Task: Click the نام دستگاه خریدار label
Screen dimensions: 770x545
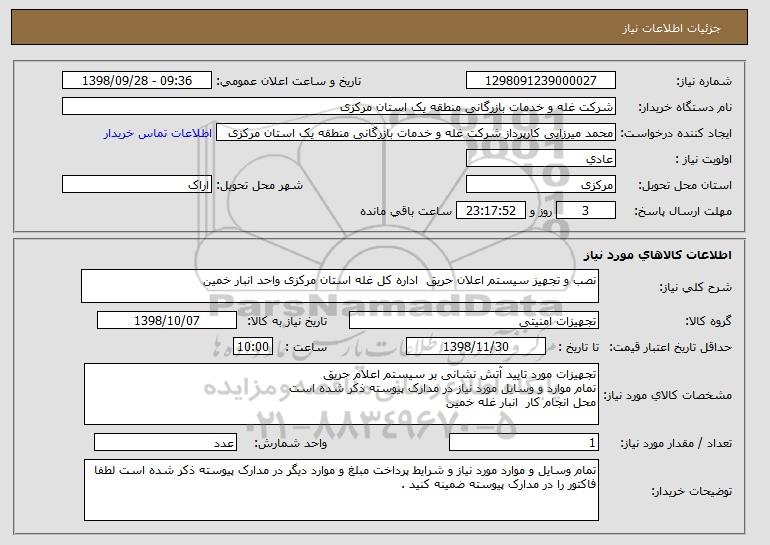Action: pos(685,107)
